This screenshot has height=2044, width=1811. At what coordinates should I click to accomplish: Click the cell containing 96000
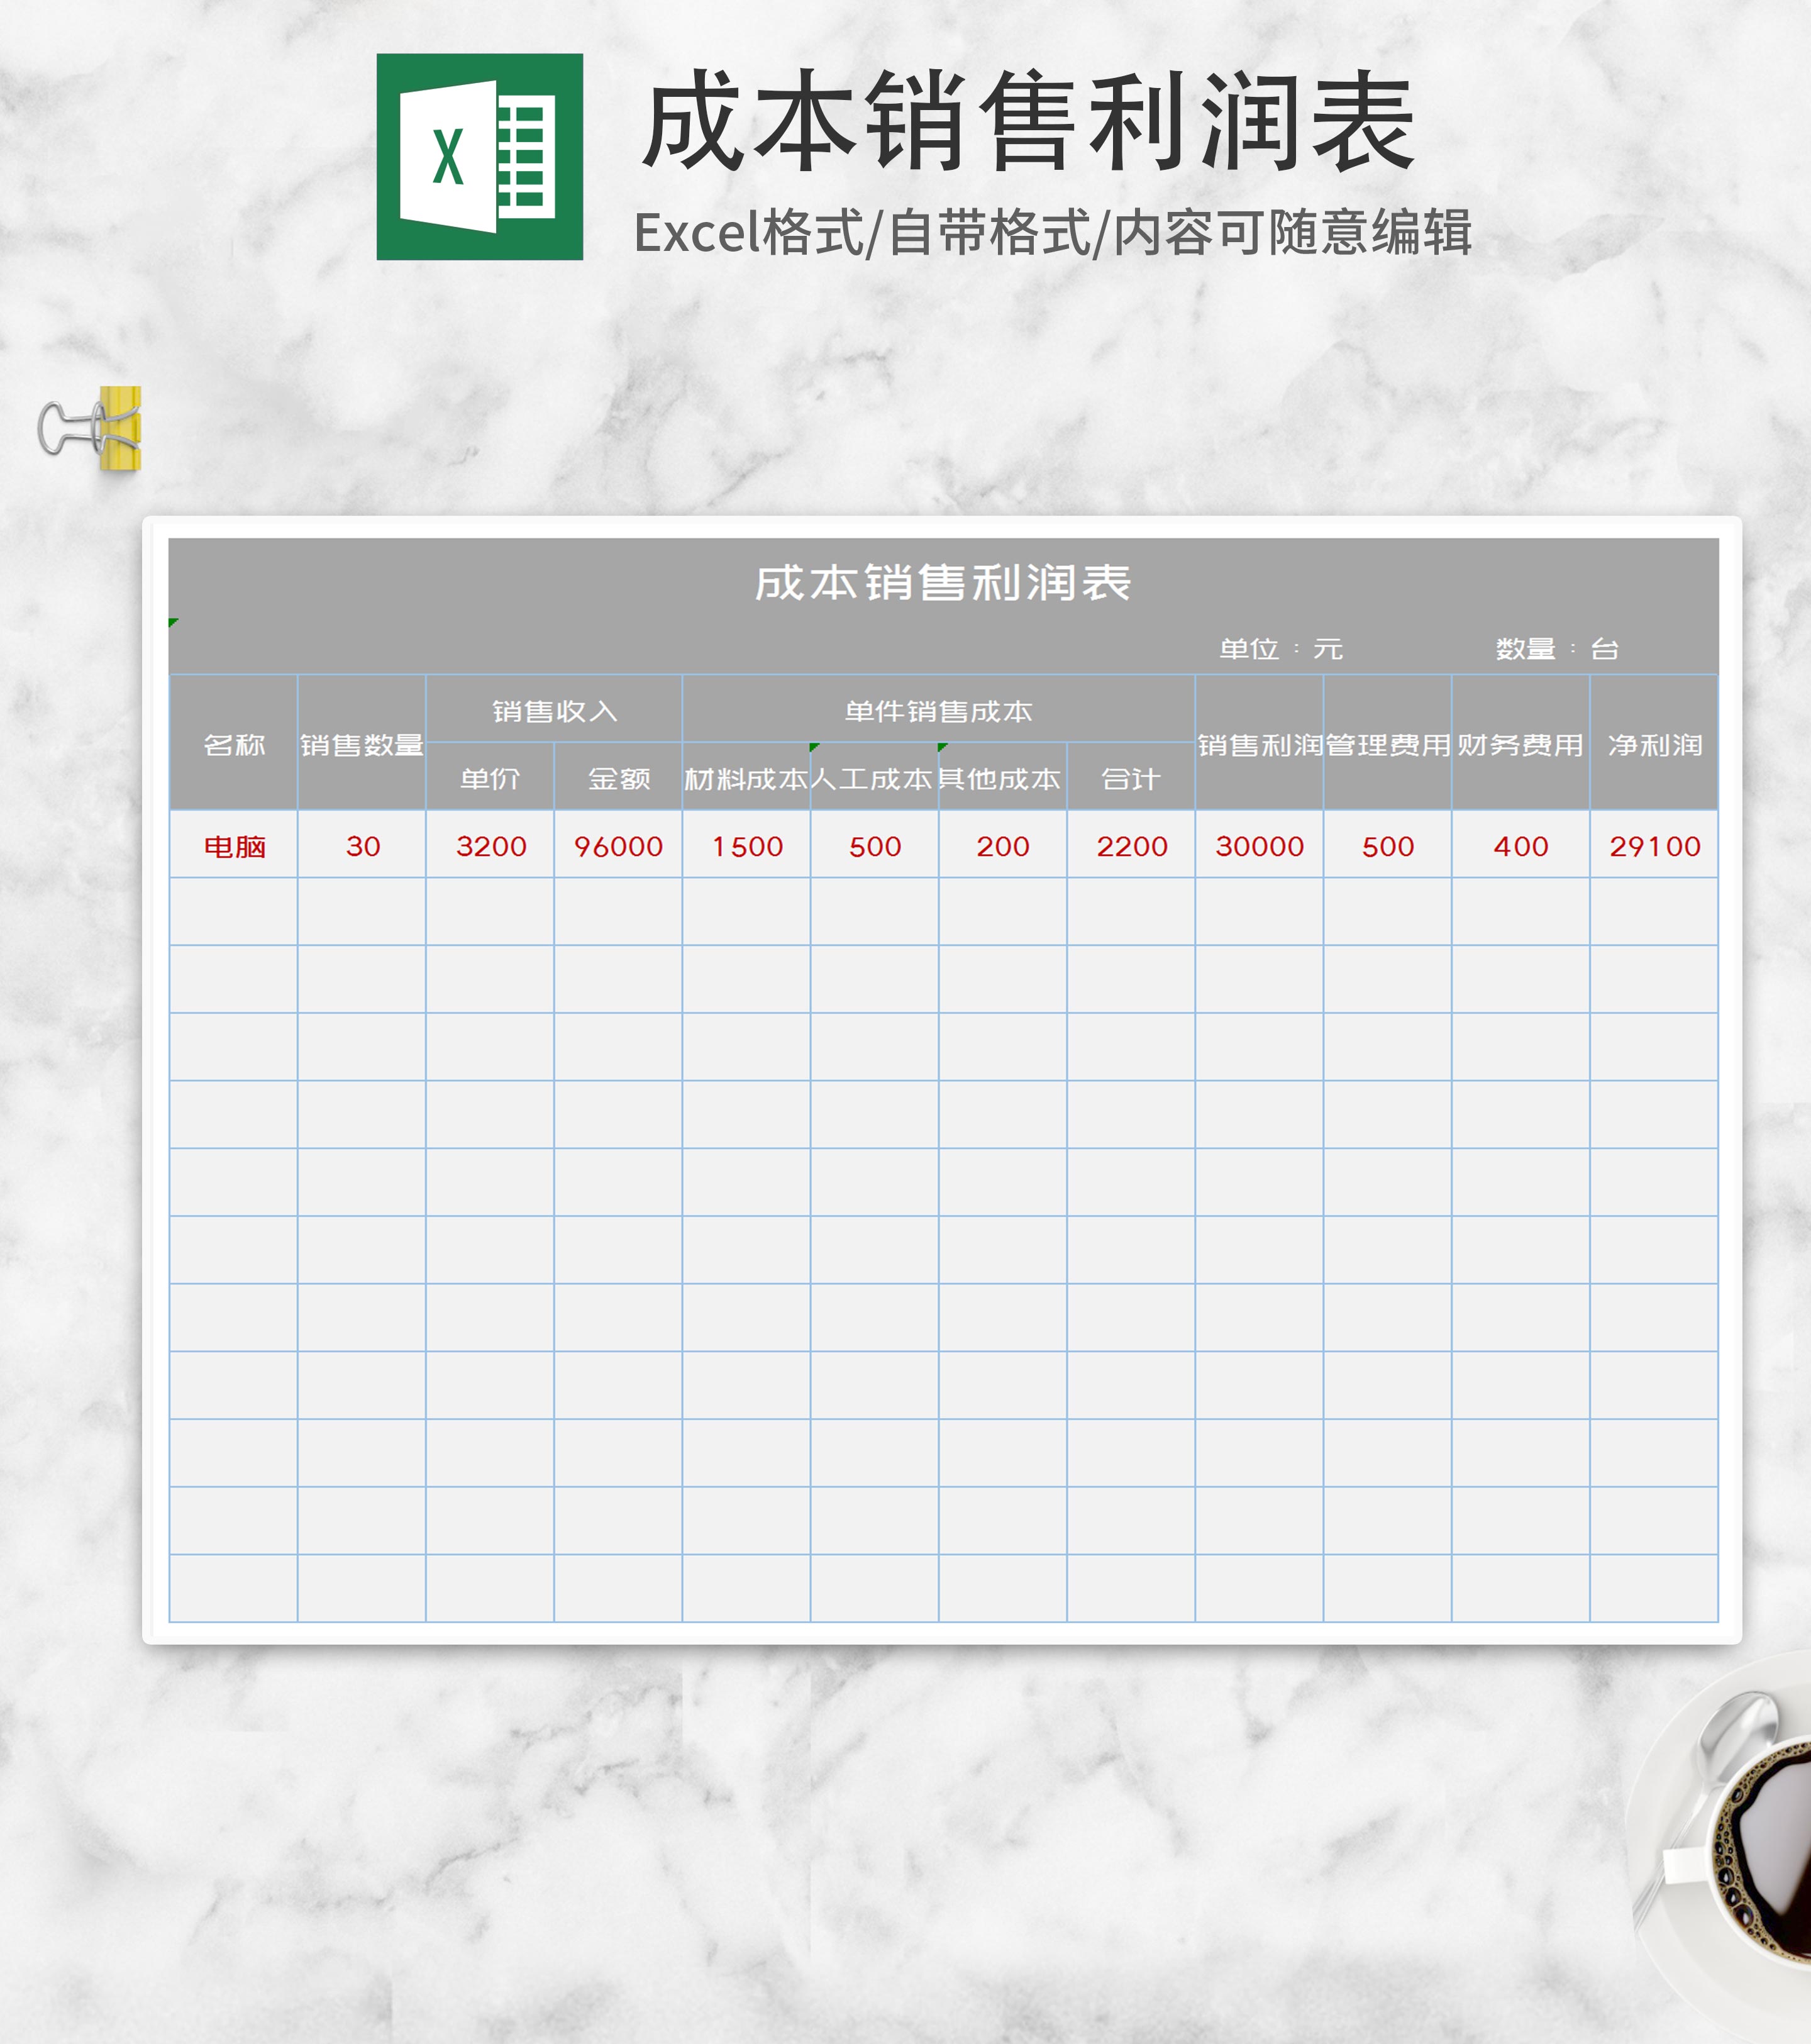point(618,846)
